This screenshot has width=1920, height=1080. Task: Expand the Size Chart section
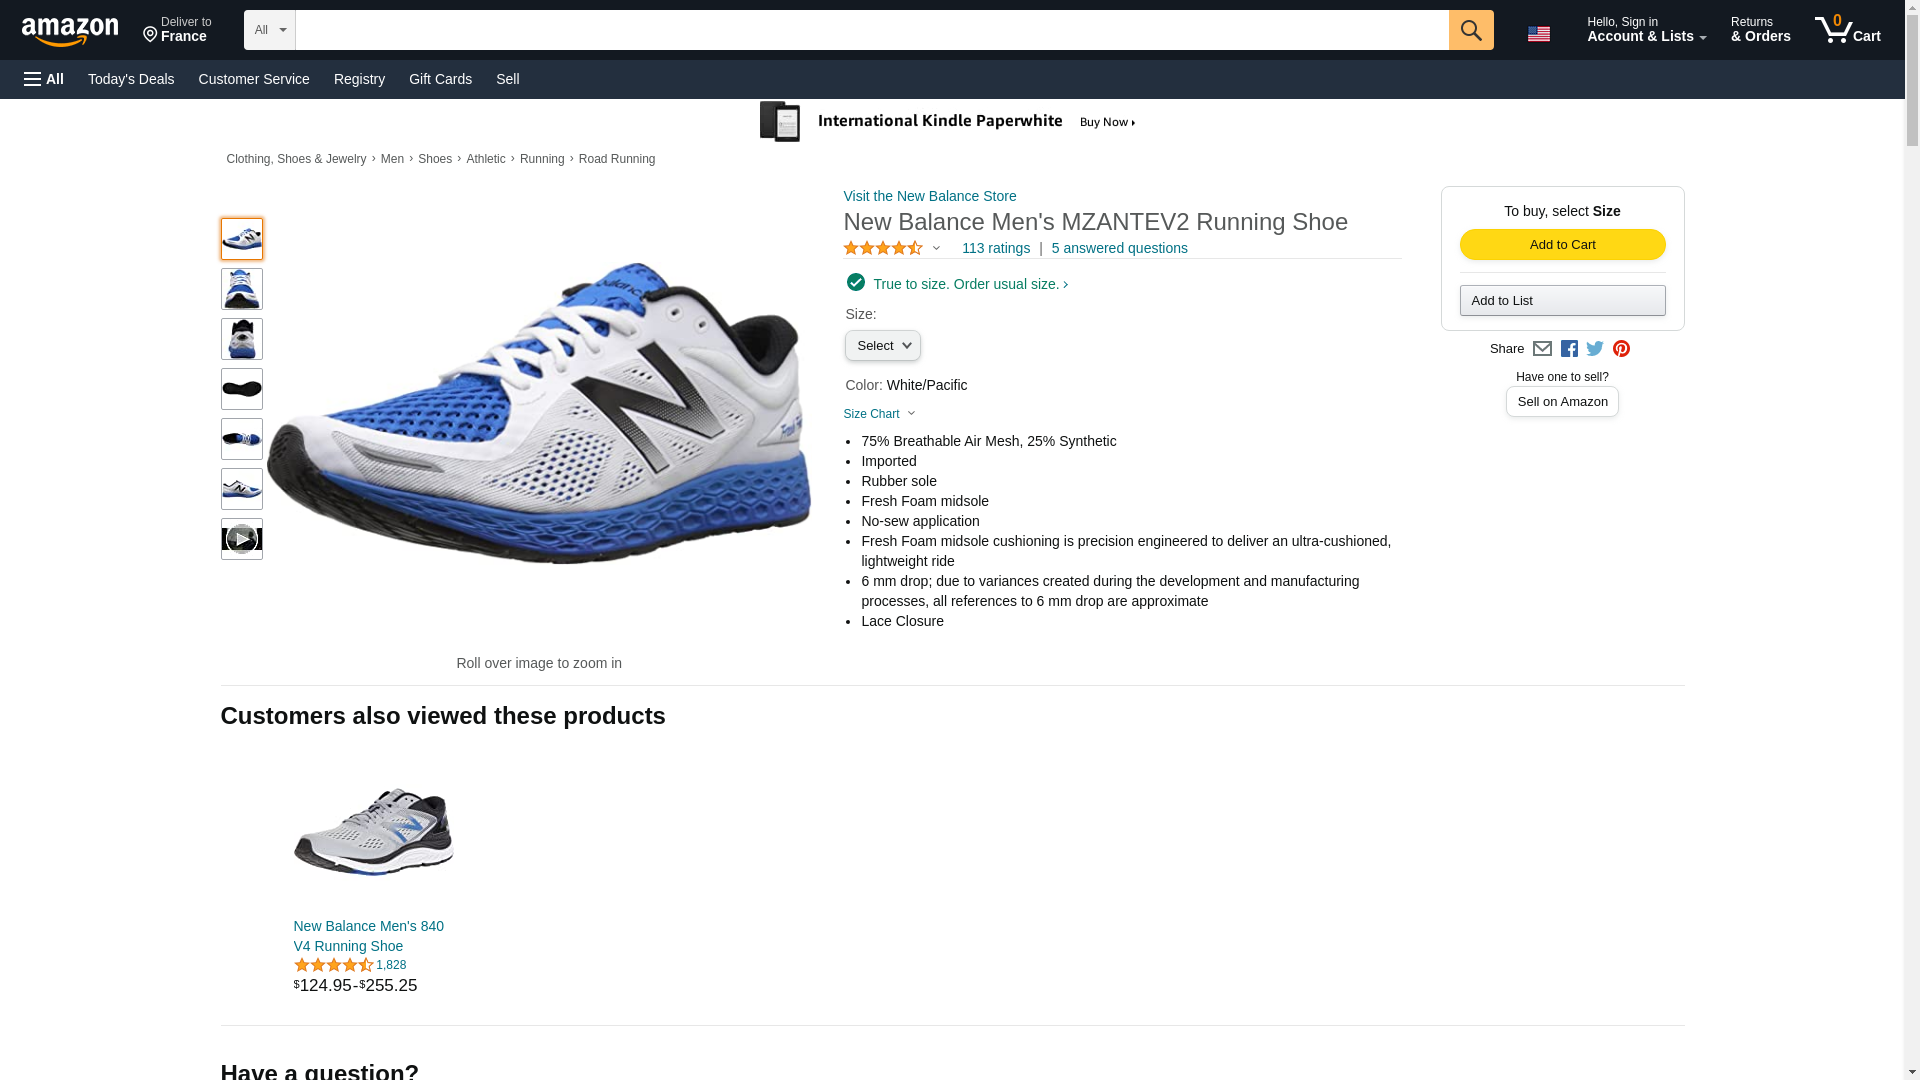coord(879,414)
